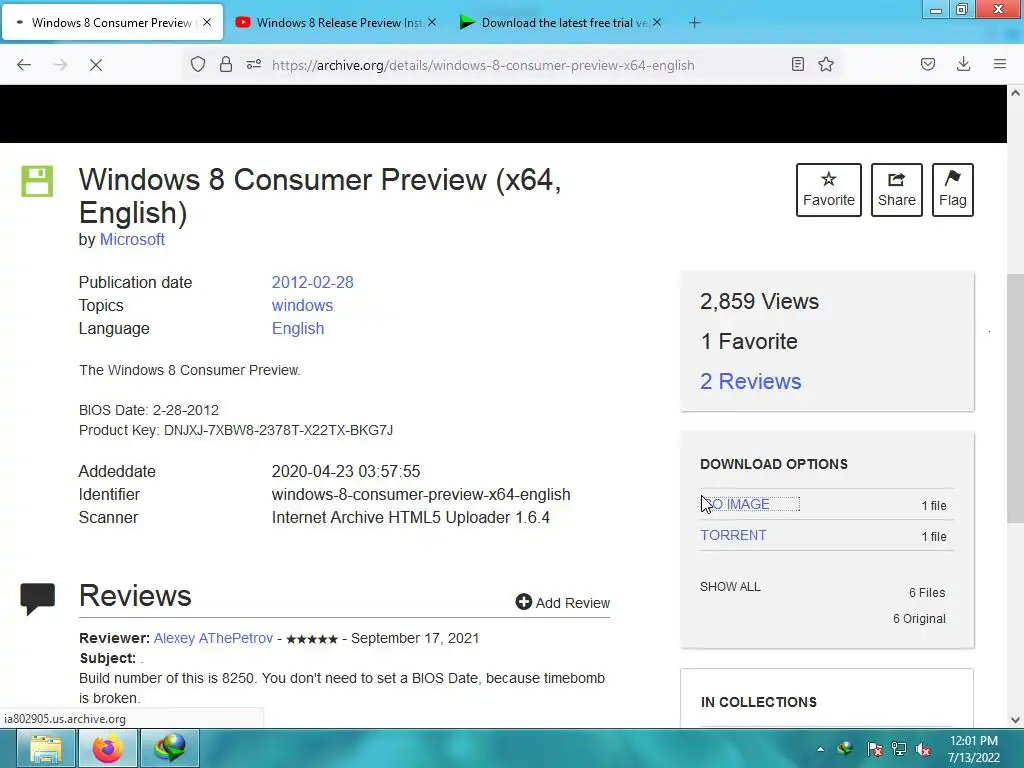Viewport: 1024px width, 768px height.
Task: Show hidden system tray icons
Action: coord(820,749)
